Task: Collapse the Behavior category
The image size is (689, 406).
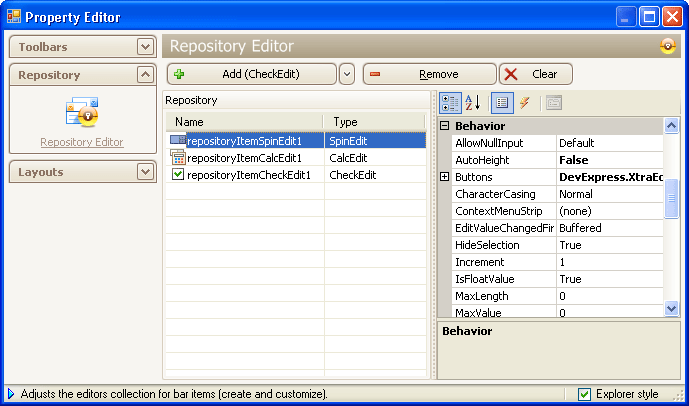Action: (x=445, y=126)
